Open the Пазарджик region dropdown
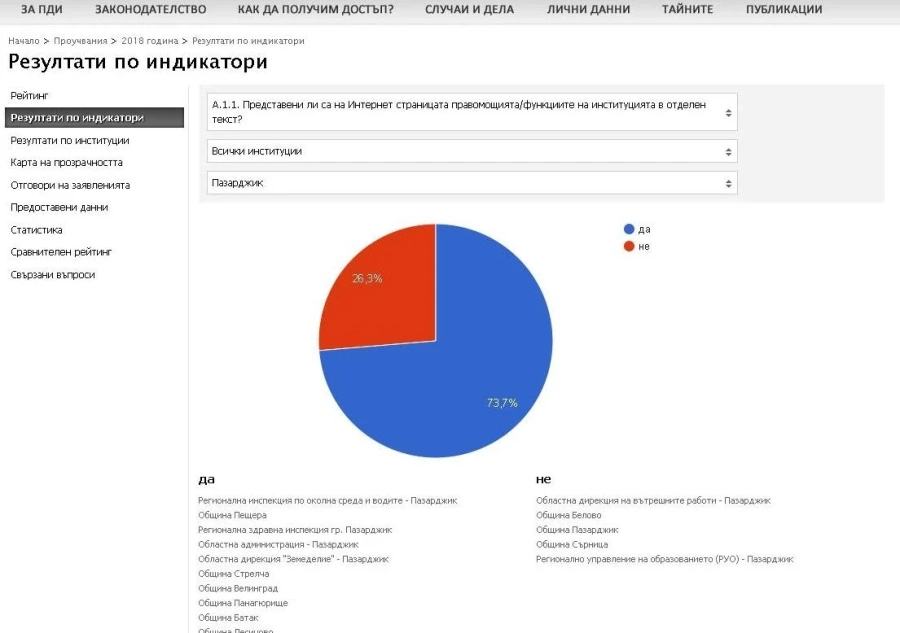This screenshot has width=900, height=633. click(x=472, y=184)
